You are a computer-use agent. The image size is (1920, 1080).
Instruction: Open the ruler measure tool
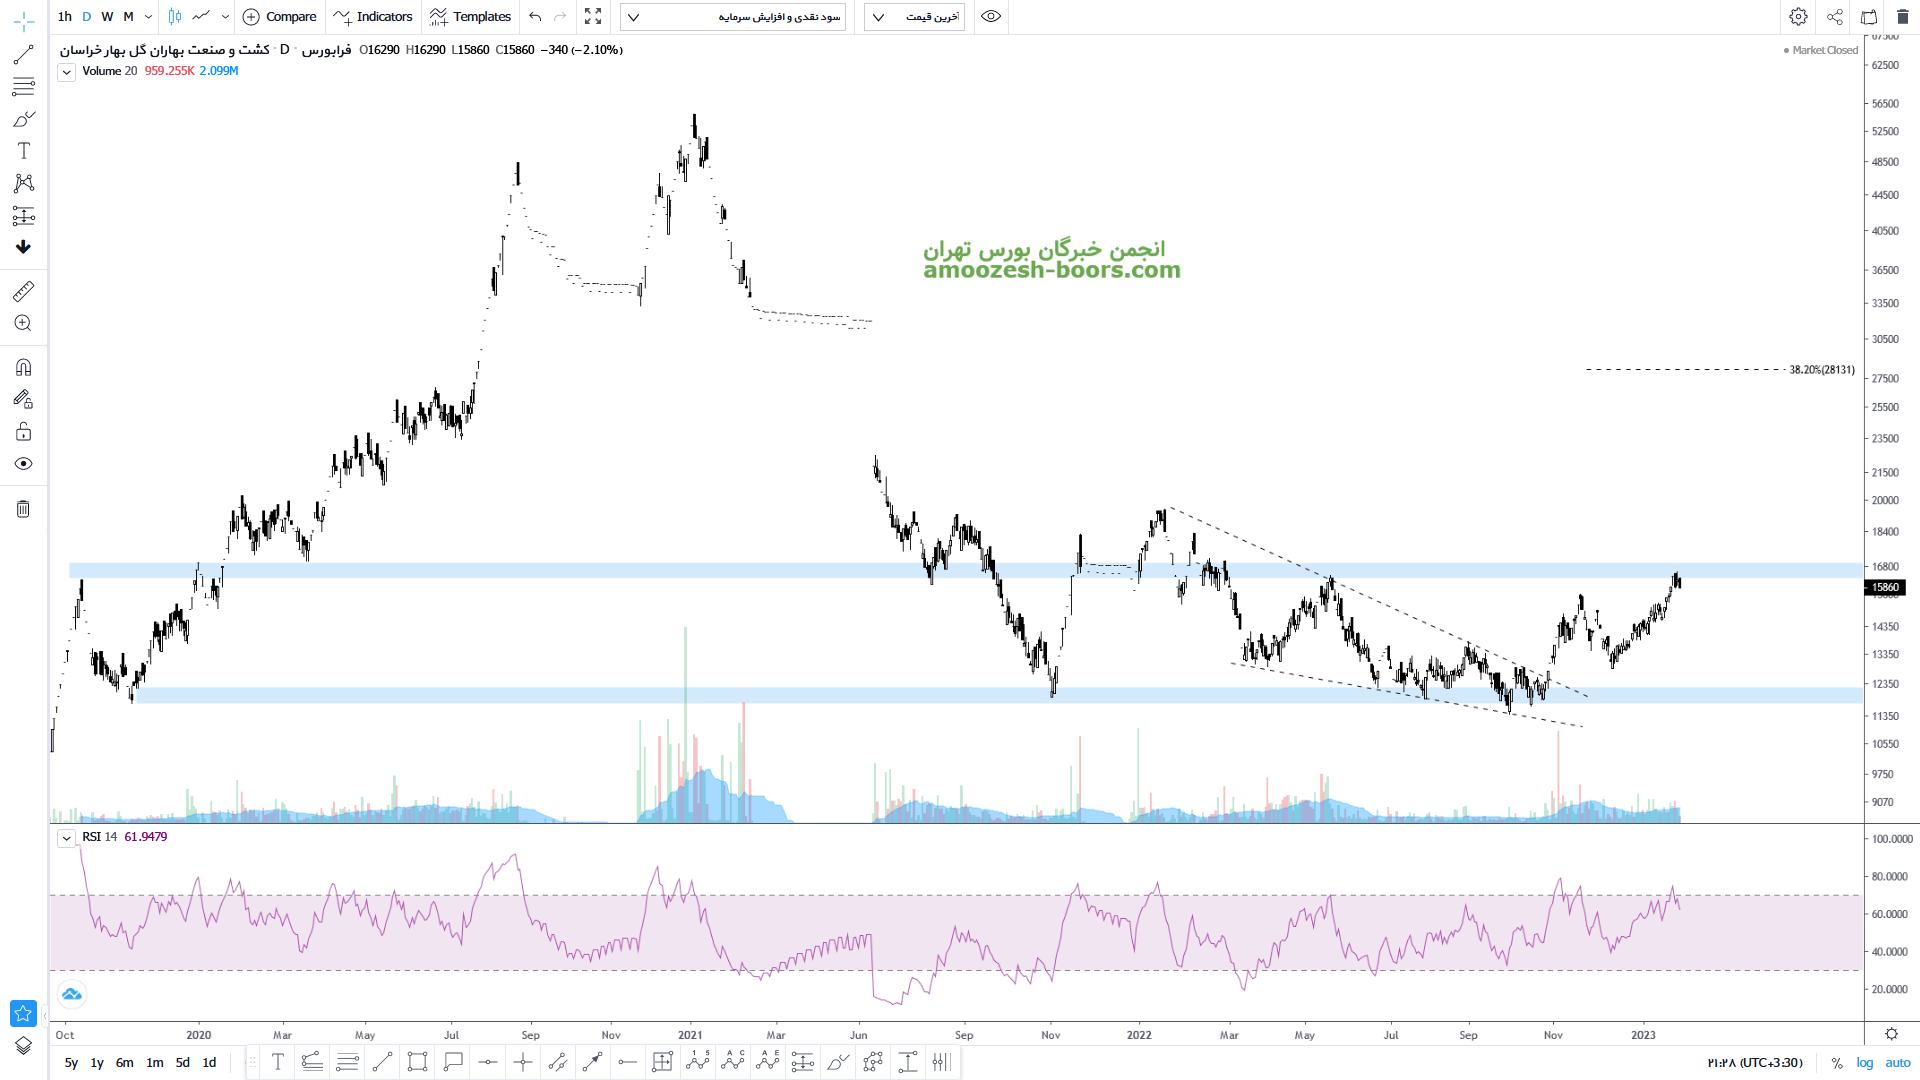tap(23, 291)
